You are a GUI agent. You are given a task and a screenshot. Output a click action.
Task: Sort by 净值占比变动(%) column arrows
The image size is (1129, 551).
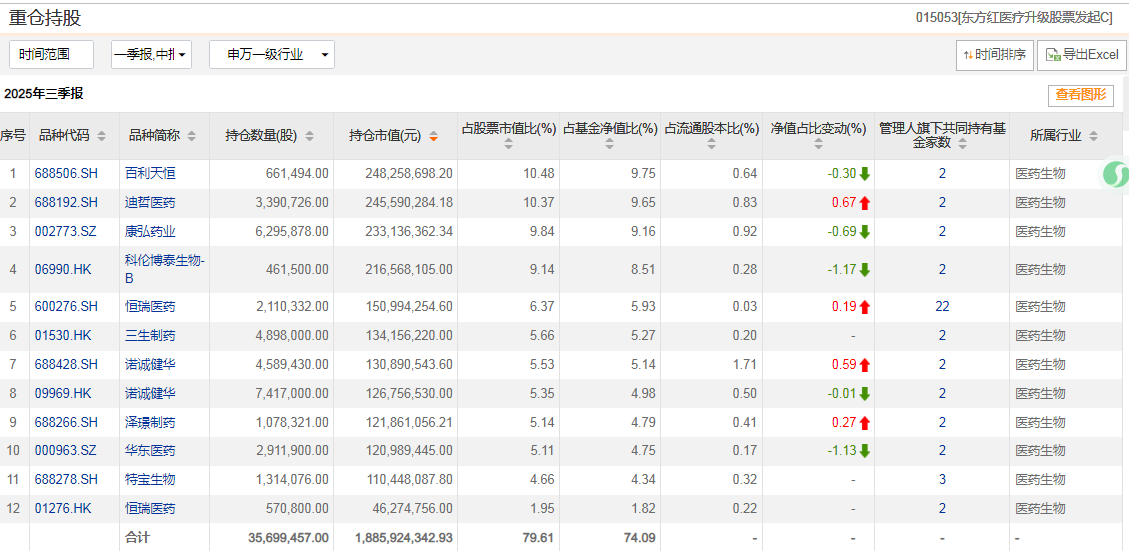[x=818, y=144]
